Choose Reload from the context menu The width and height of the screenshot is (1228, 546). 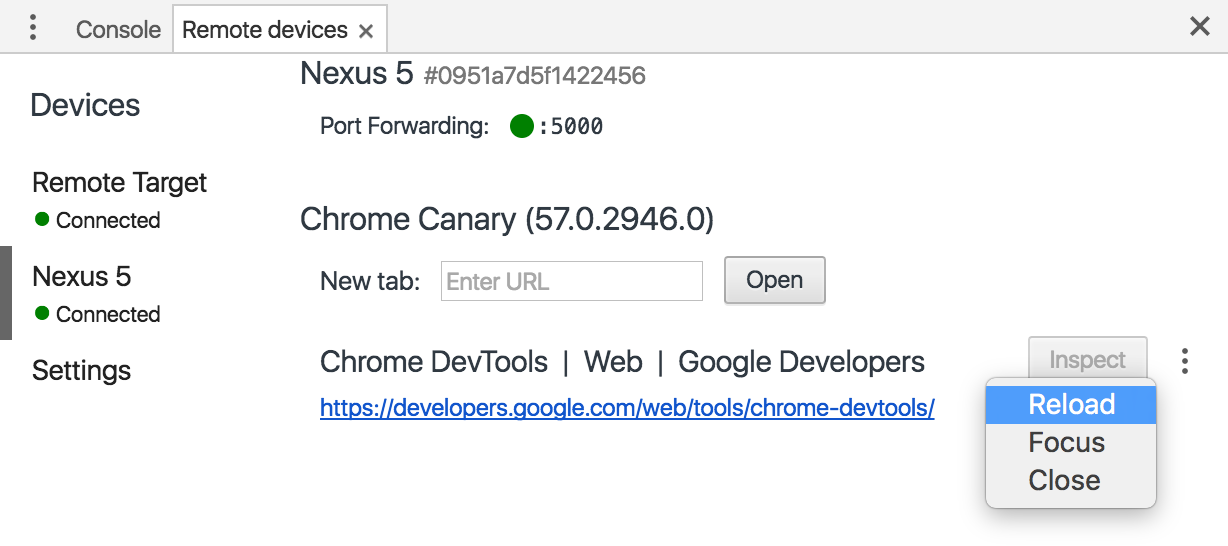1071,405
